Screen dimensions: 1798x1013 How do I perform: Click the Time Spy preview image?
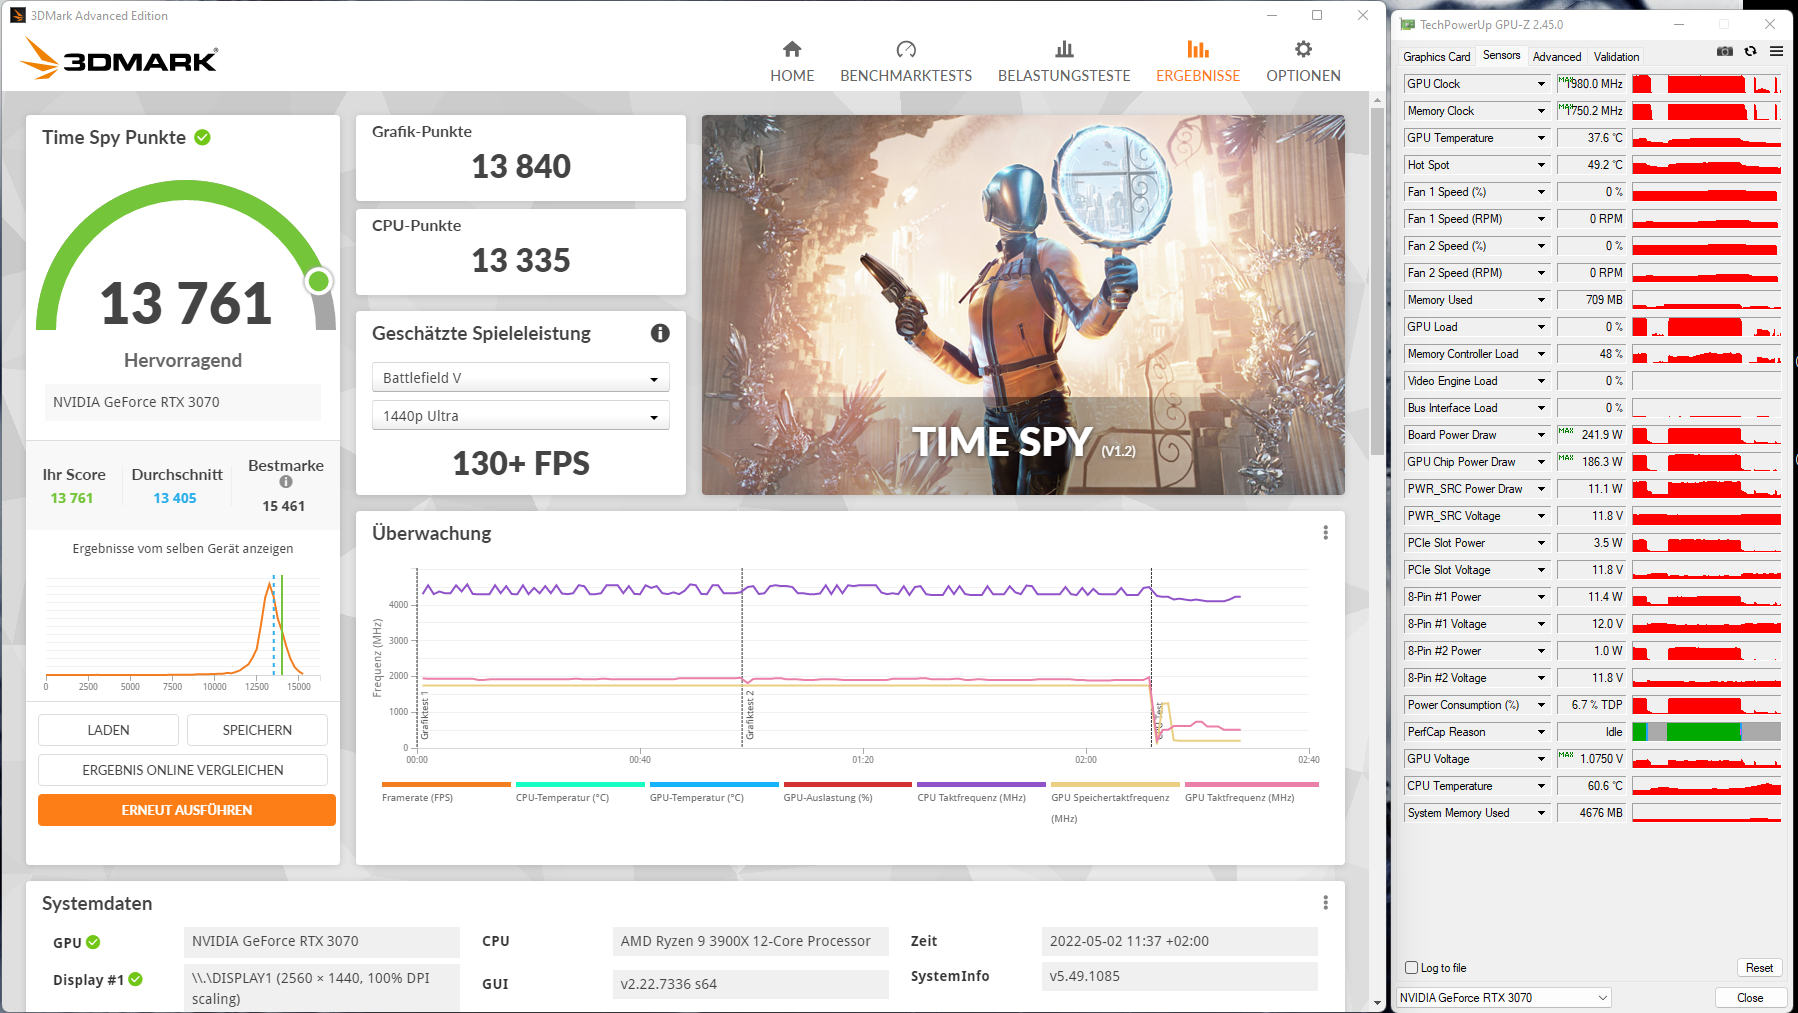1023,305
